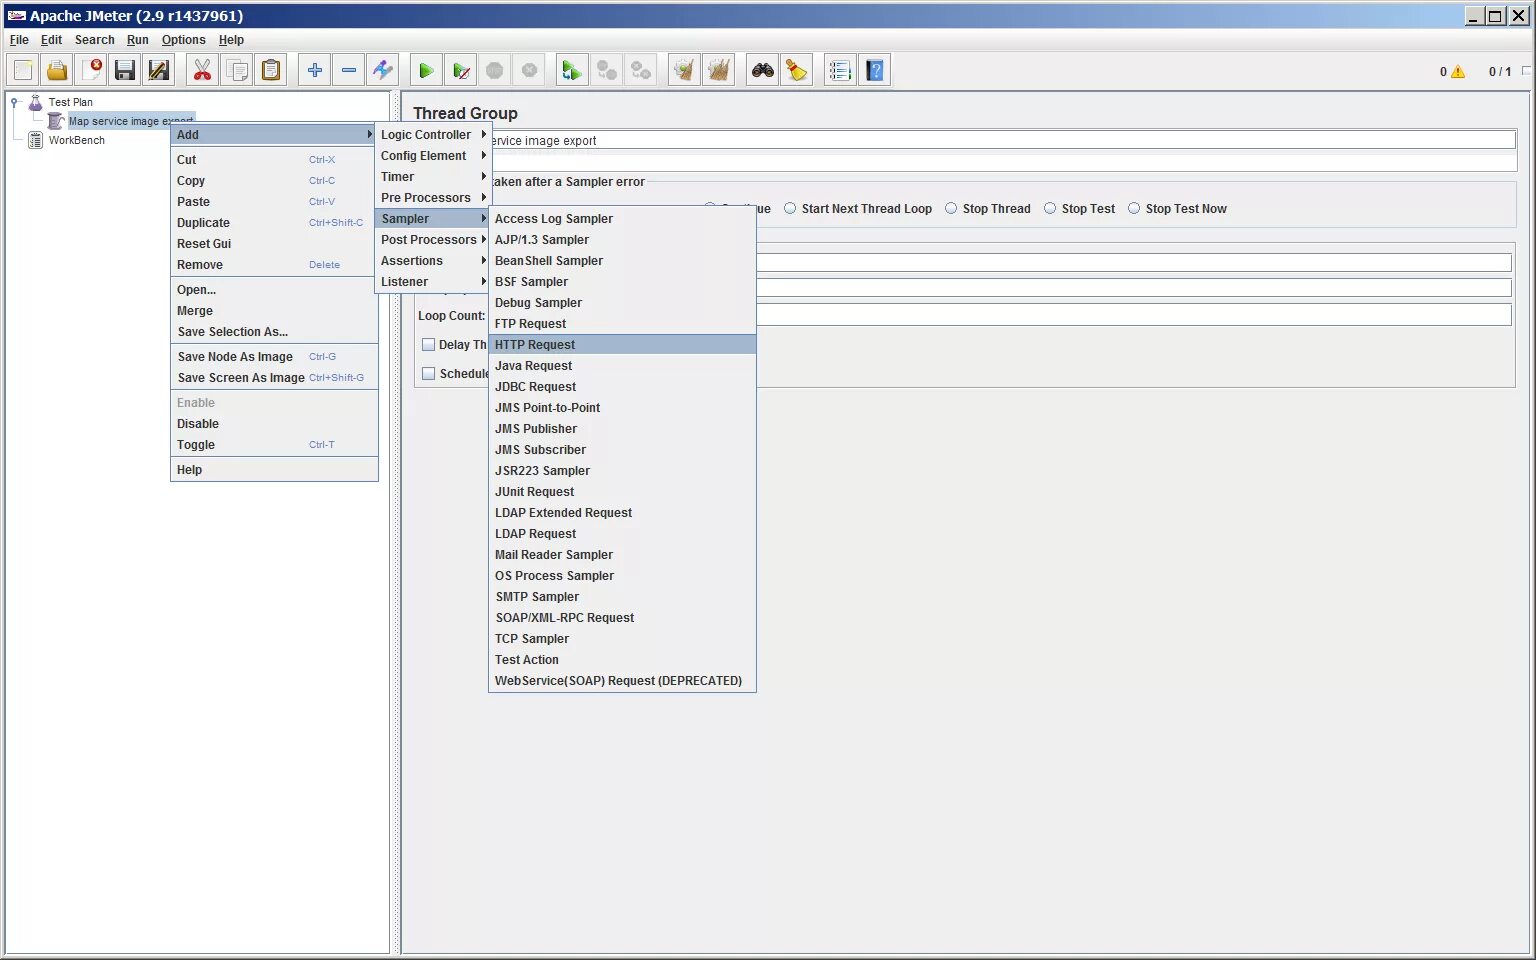Click the Collapse All minus icon
The image size is (1536, 960).
pos(349,70)
